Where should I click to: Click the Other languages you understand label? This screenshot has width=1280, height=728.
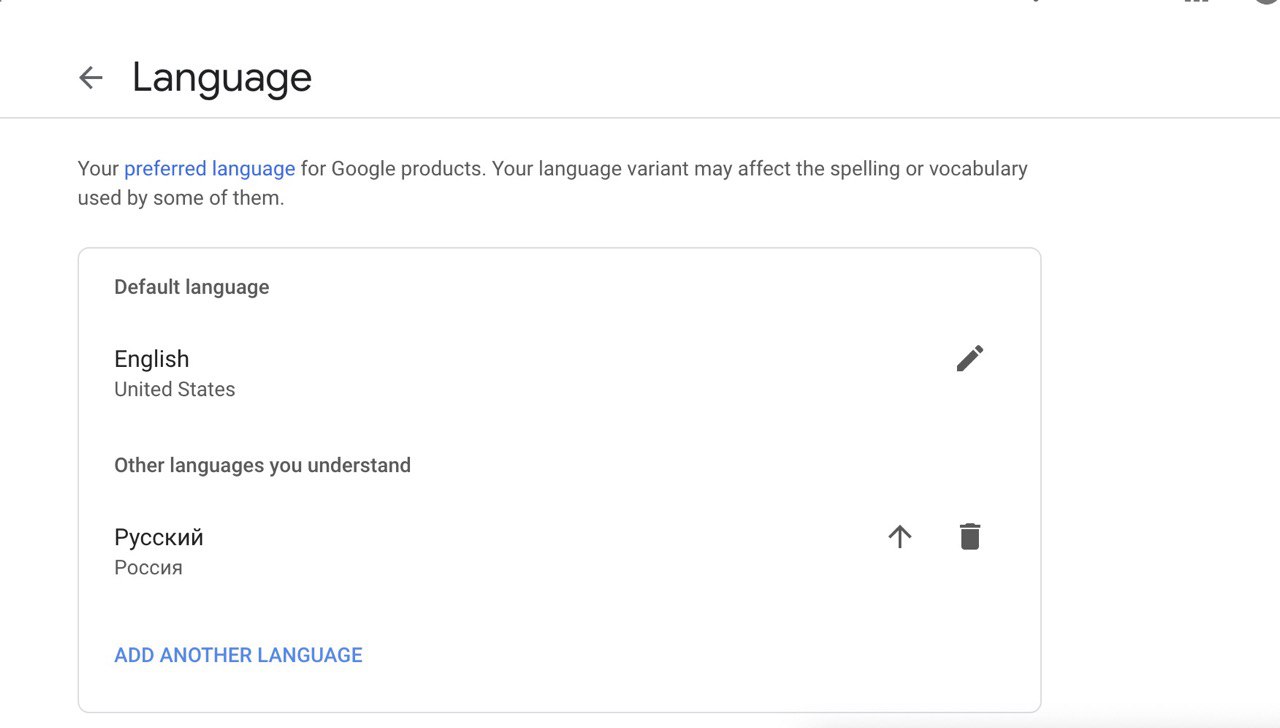point(262,466)
